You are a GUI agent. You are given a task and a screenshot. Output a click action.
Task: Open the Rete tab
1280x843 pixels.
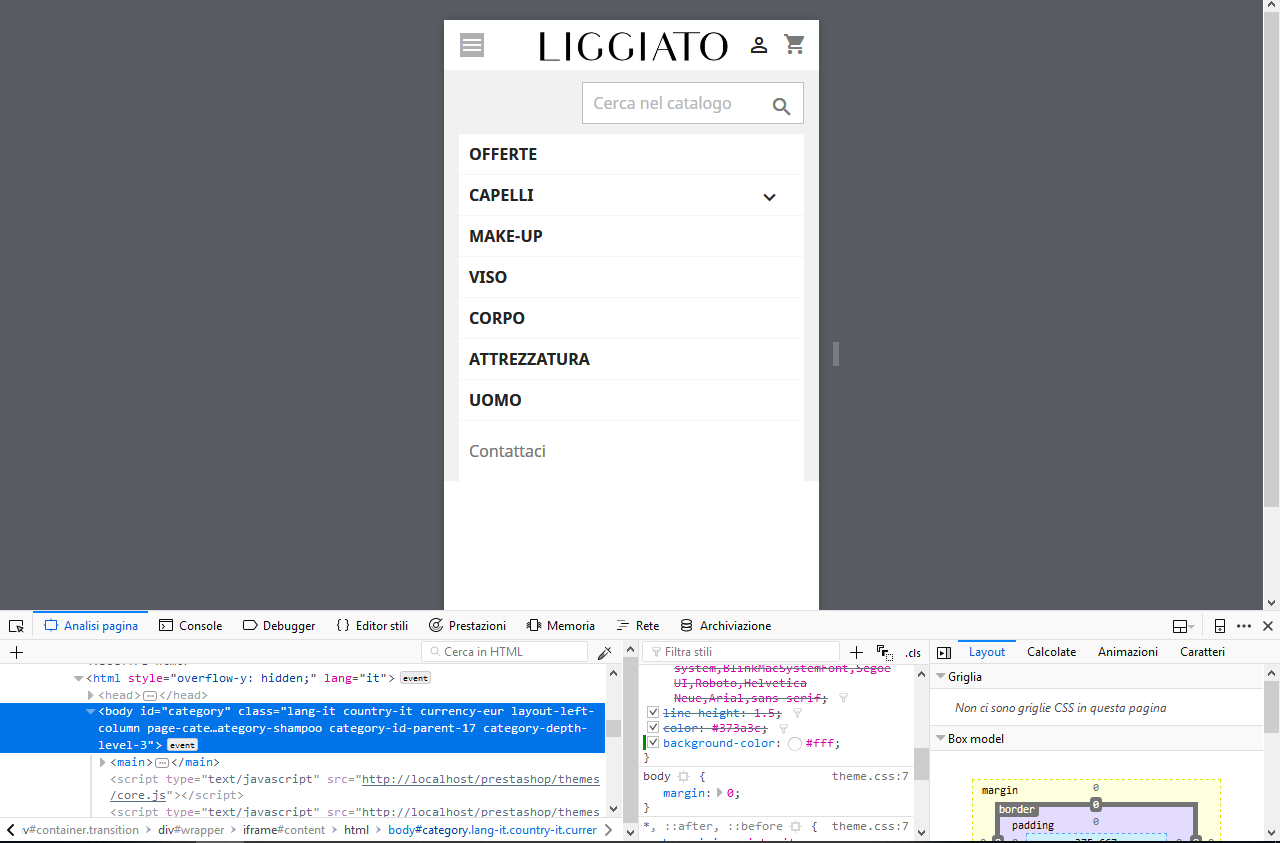638,626
